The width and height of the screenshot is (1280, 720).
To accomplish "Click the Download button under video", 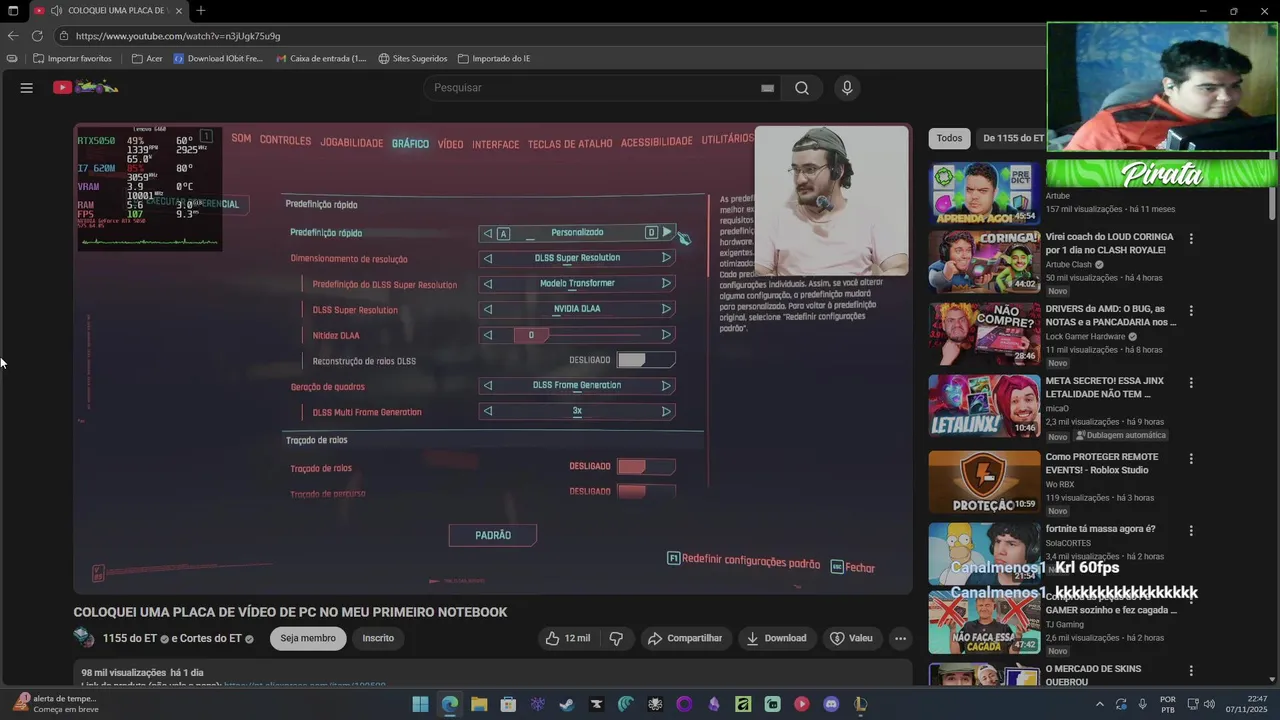I will (776, 638).
